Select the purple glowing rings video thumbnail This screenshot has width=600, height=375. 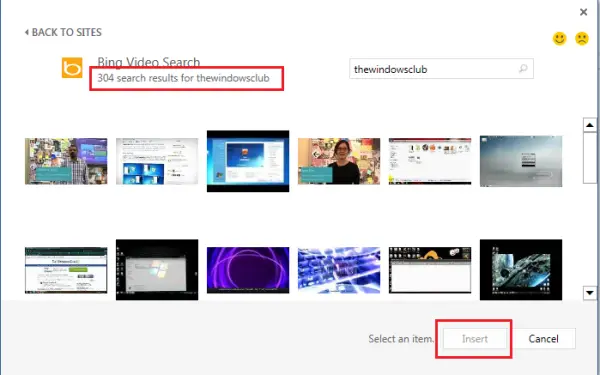click(248, 270)
